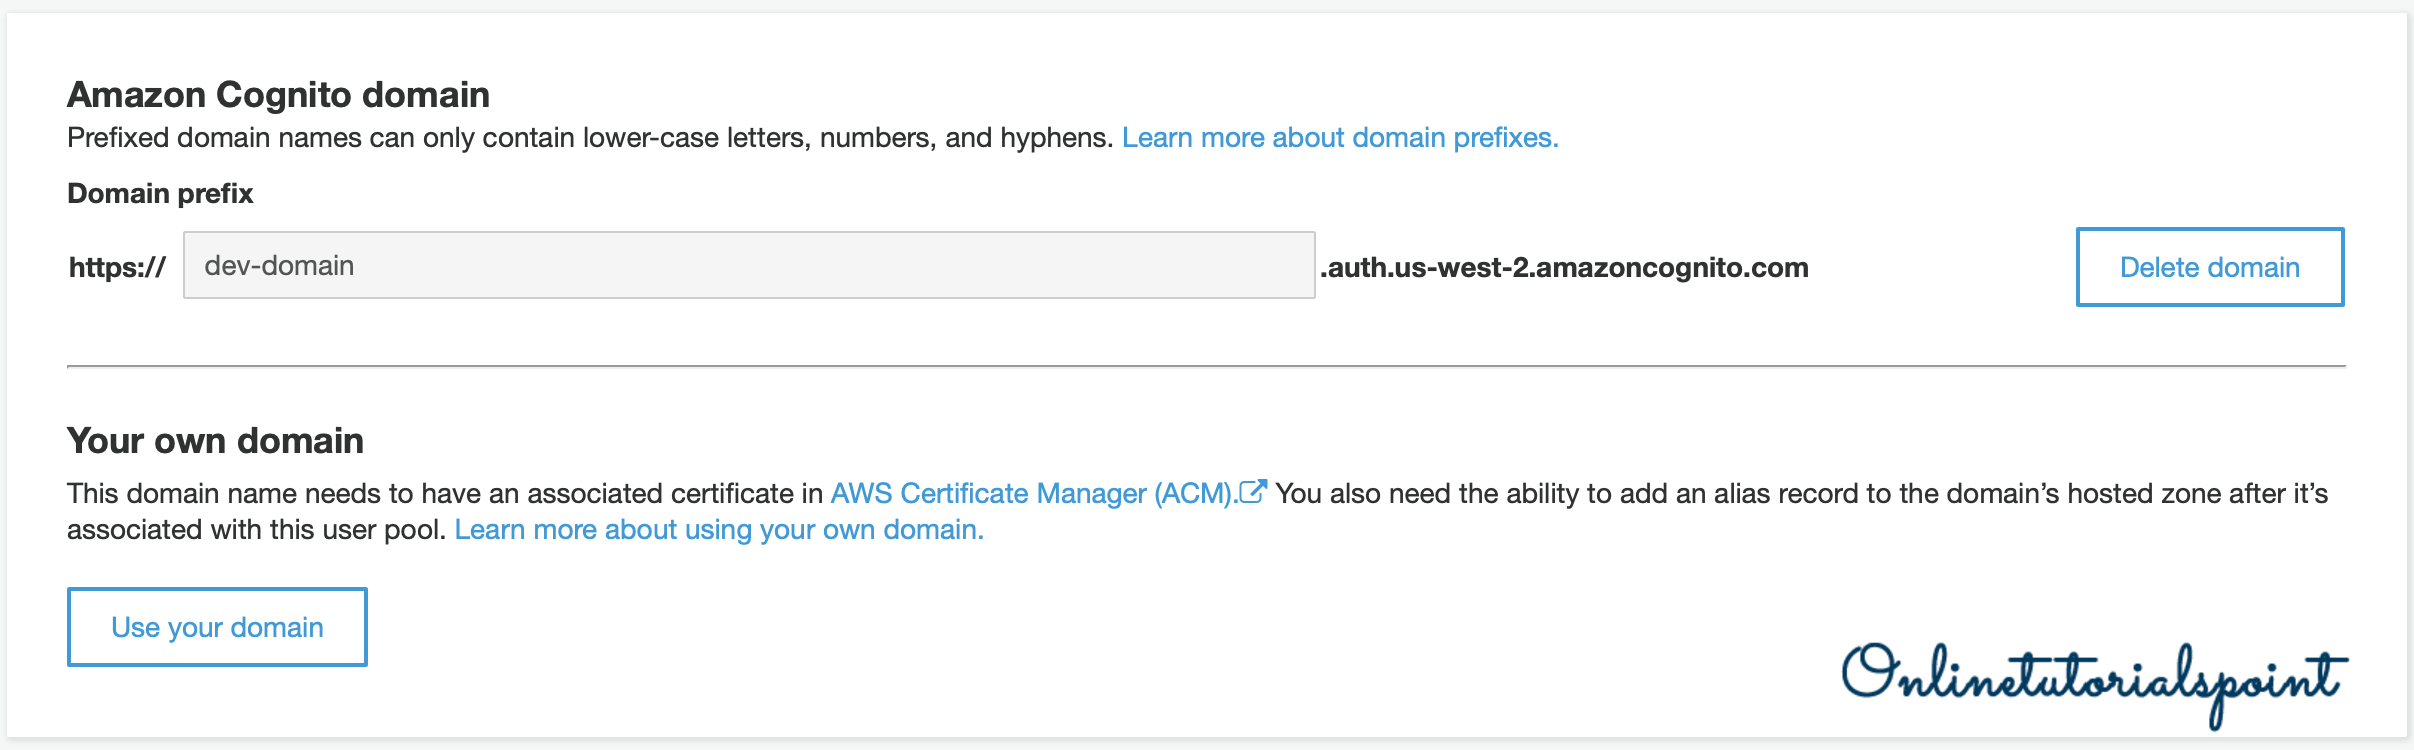
Task: Open Learn more about using your own domain
Action: [718, 530]
